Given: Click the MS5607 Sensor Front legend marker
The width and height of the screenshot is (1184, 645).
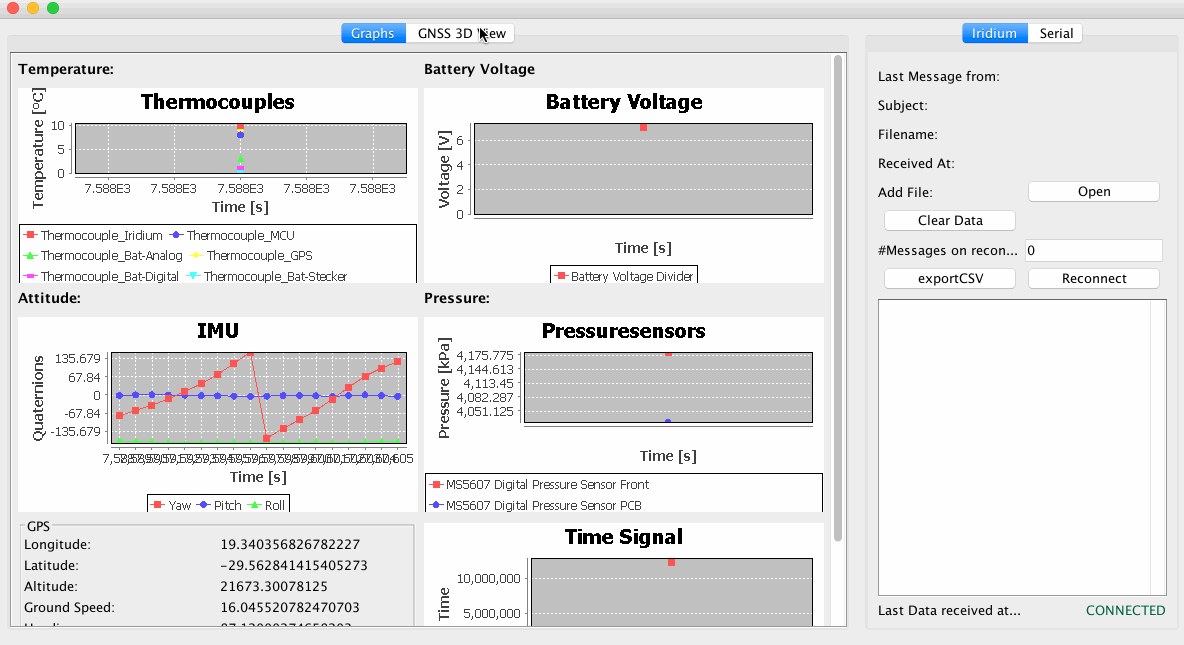Looking at the screenshot, I should coord(436,484).
